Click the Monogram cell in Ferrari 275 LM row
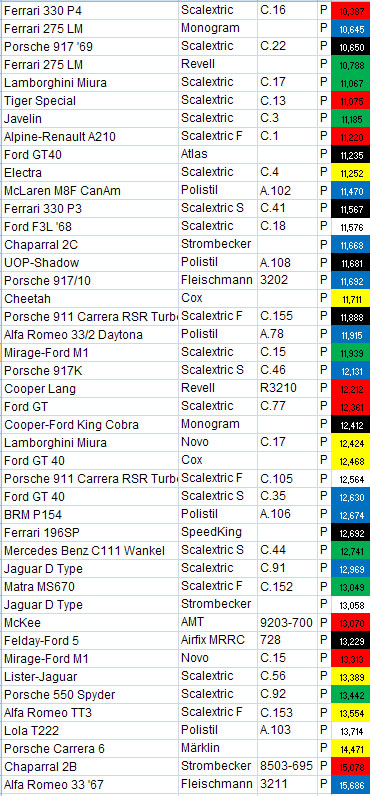Screen dimensions: 370x796 (218, 28)
